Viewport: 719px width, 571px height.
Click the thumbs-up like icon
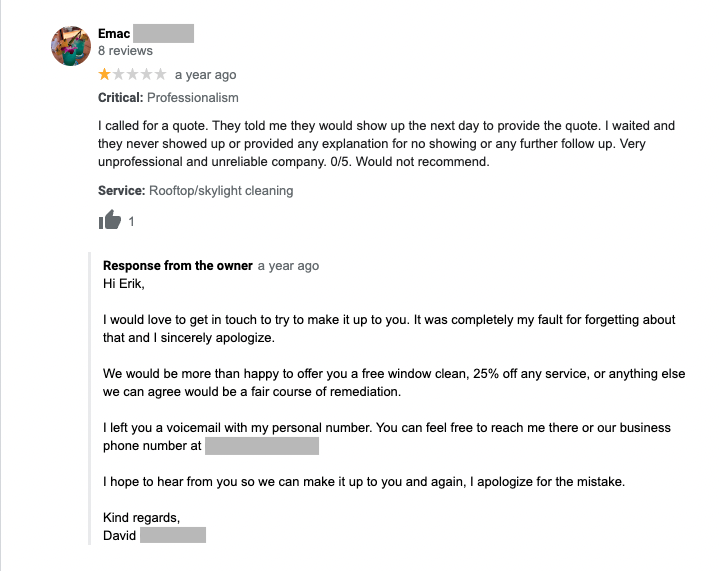point(110,221)
